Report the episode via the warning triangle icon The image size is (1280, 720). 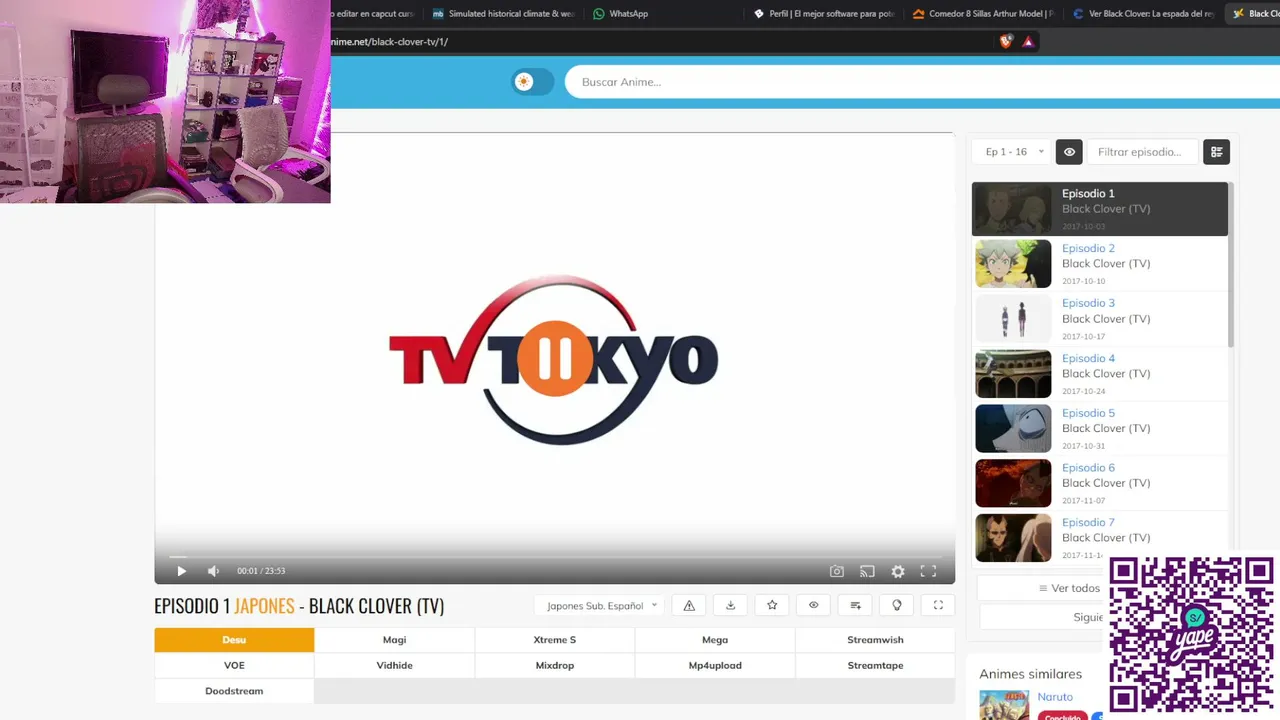689,605
